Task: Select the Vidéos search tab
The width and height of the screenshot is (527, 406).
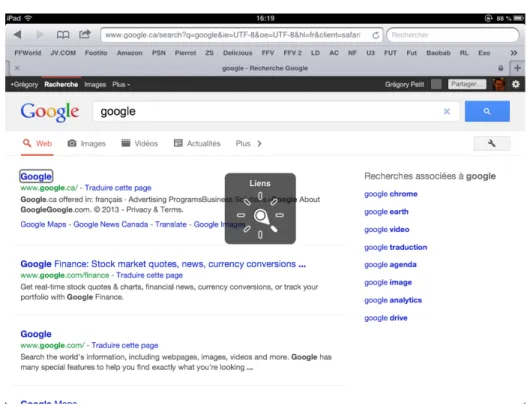Action: pos(139,144)
